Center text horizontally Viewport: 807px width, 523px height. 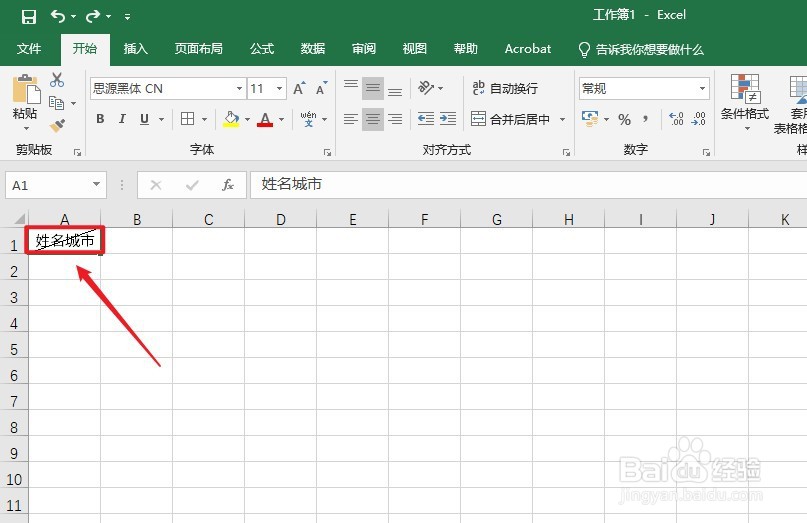coord(373,119)
